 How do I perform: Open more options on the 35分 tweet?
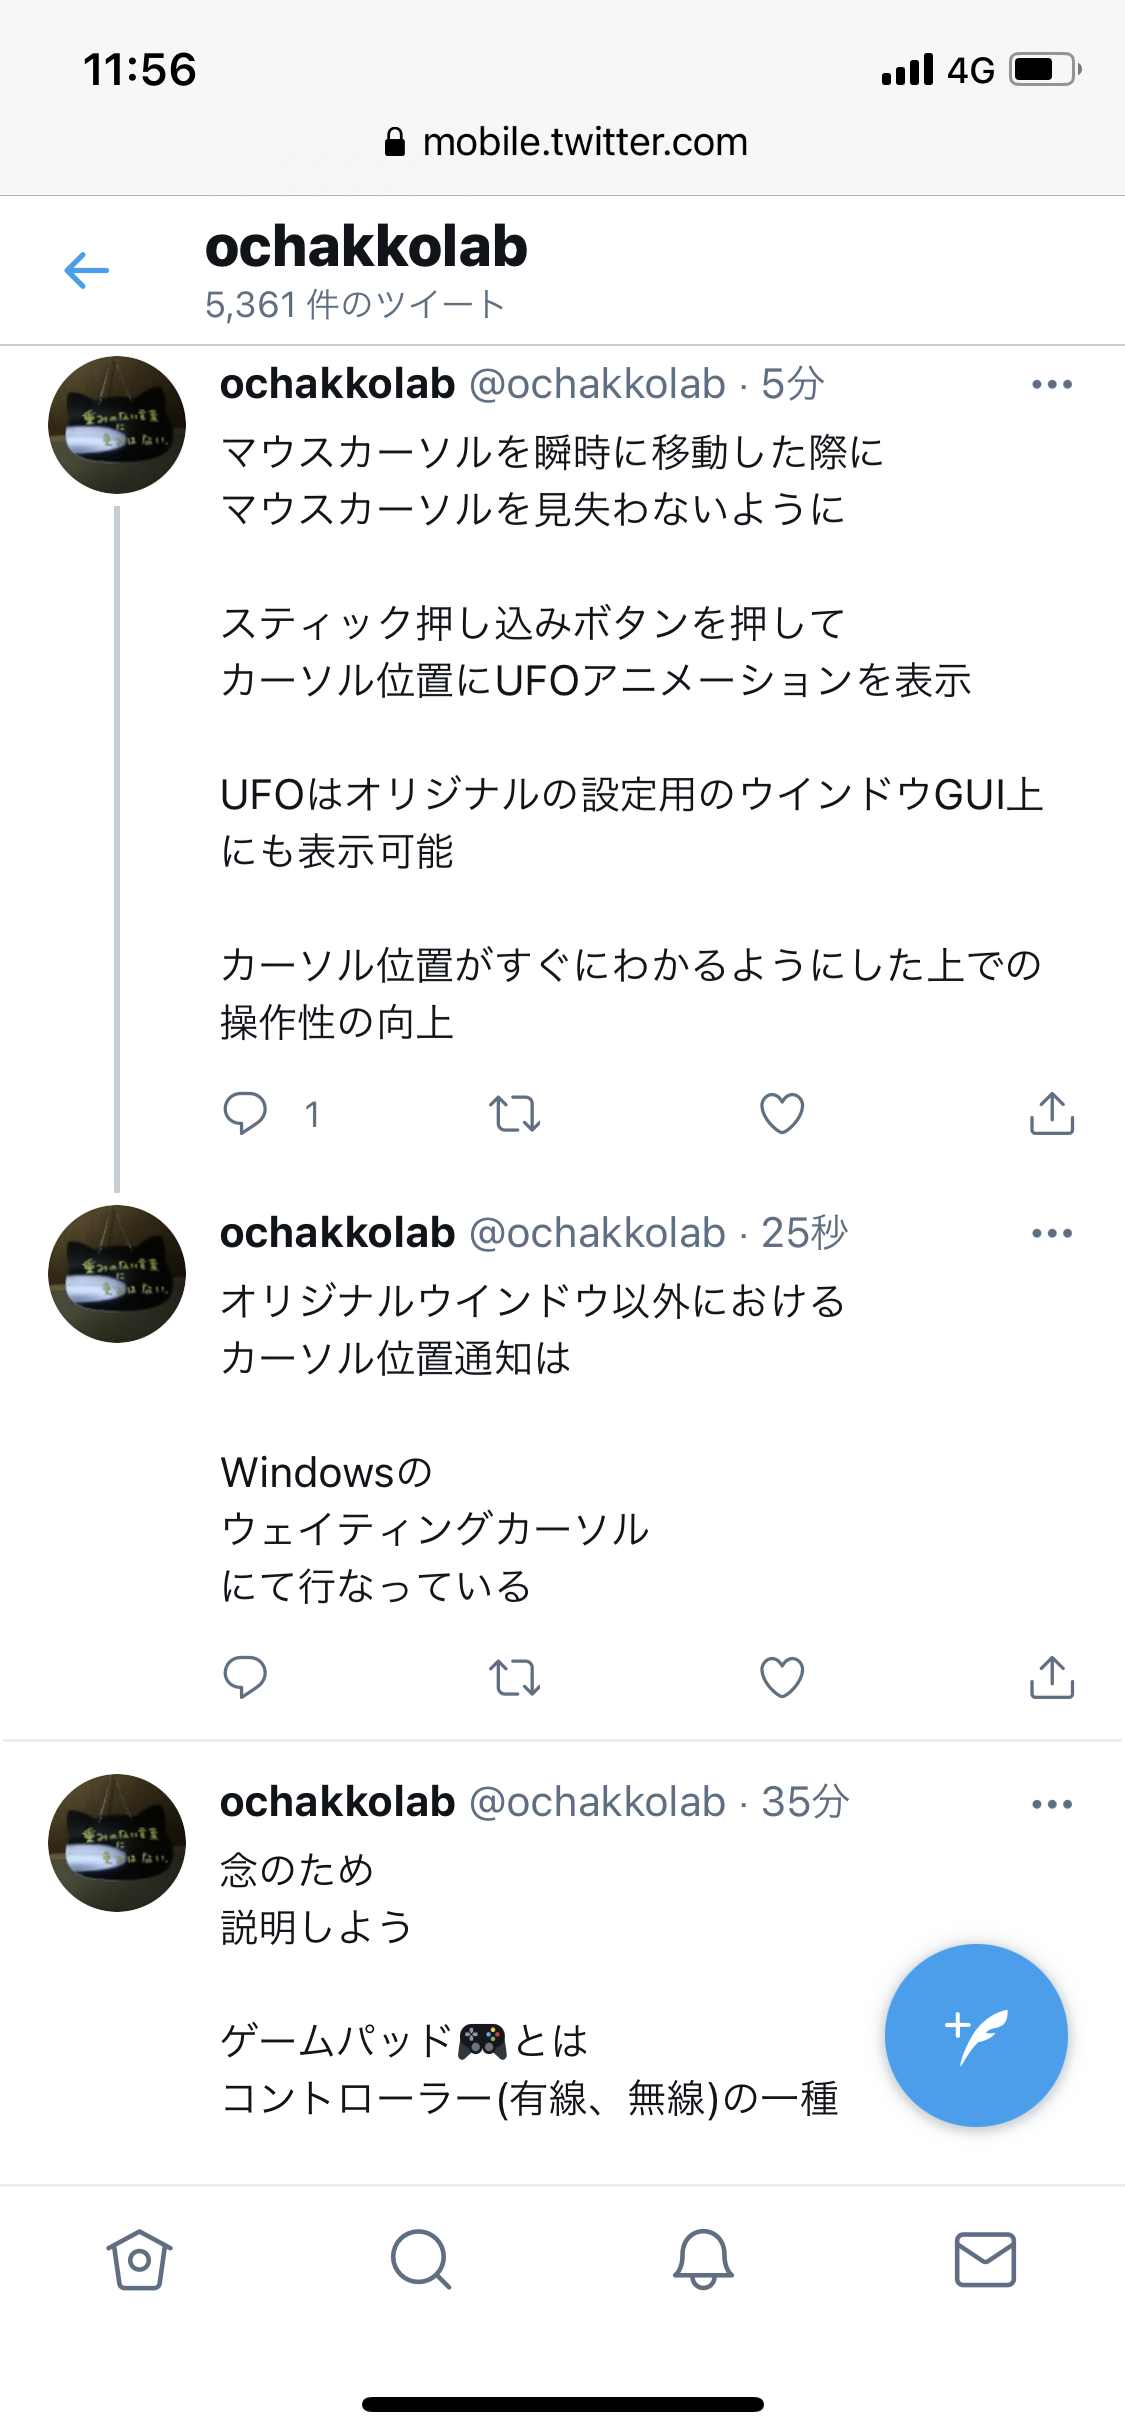[x=1051, y=1804]
